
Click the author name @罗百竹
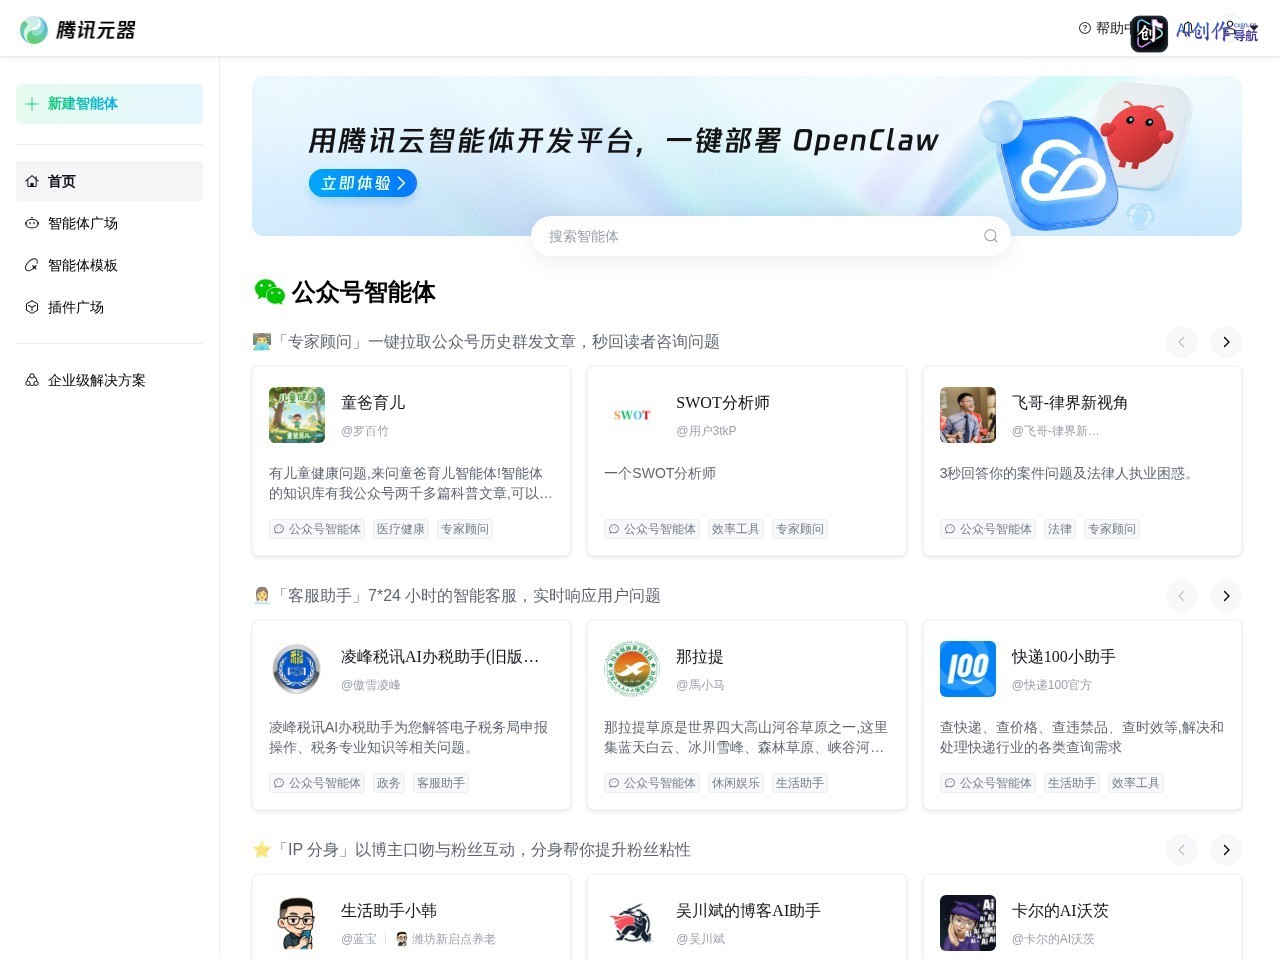tap(365, 431)
